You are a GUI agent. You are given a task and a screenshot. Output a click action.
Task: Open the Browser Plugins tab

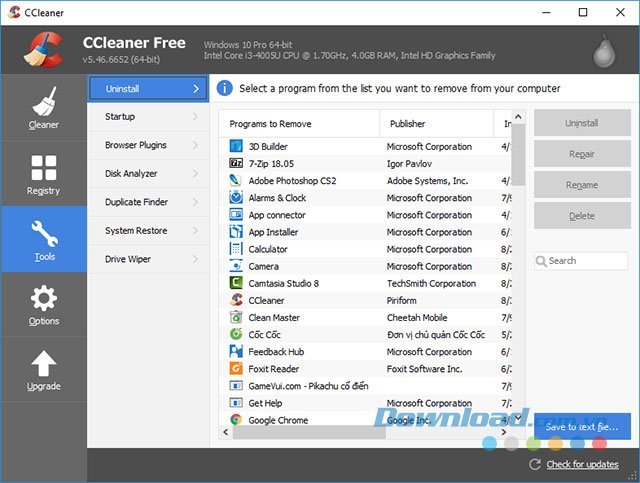149,145
